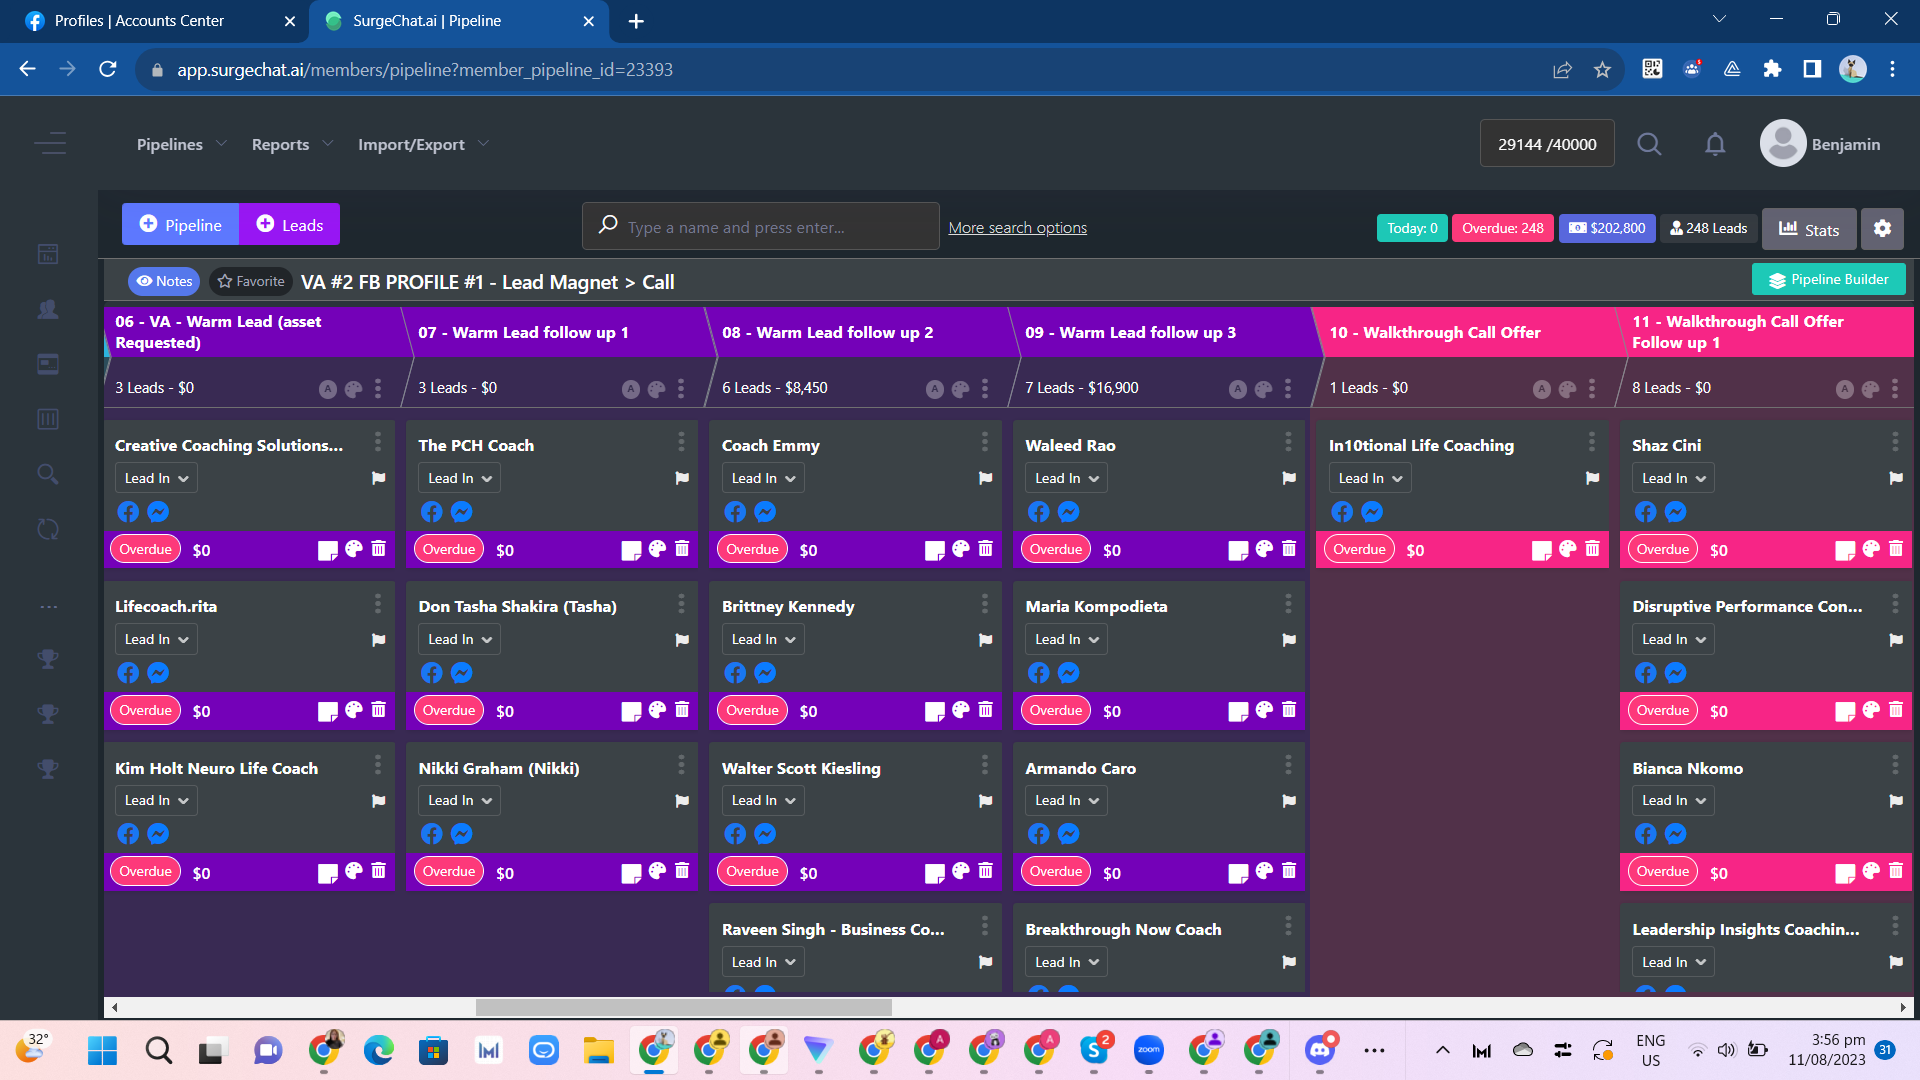Expand the Pipelines menu dropdown
The height and width of the screenshot is (1080, 1920).
[181, 144]
